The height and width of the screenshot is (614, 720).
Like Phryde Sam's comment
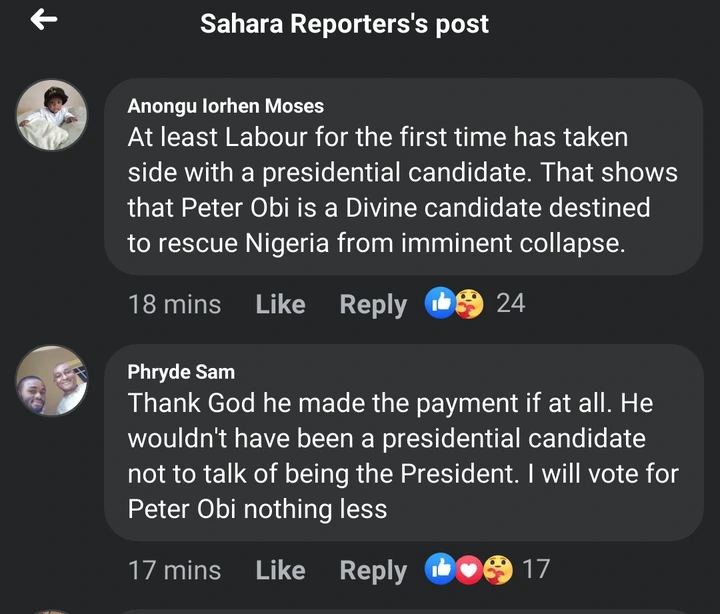click(x=280, y=570)
